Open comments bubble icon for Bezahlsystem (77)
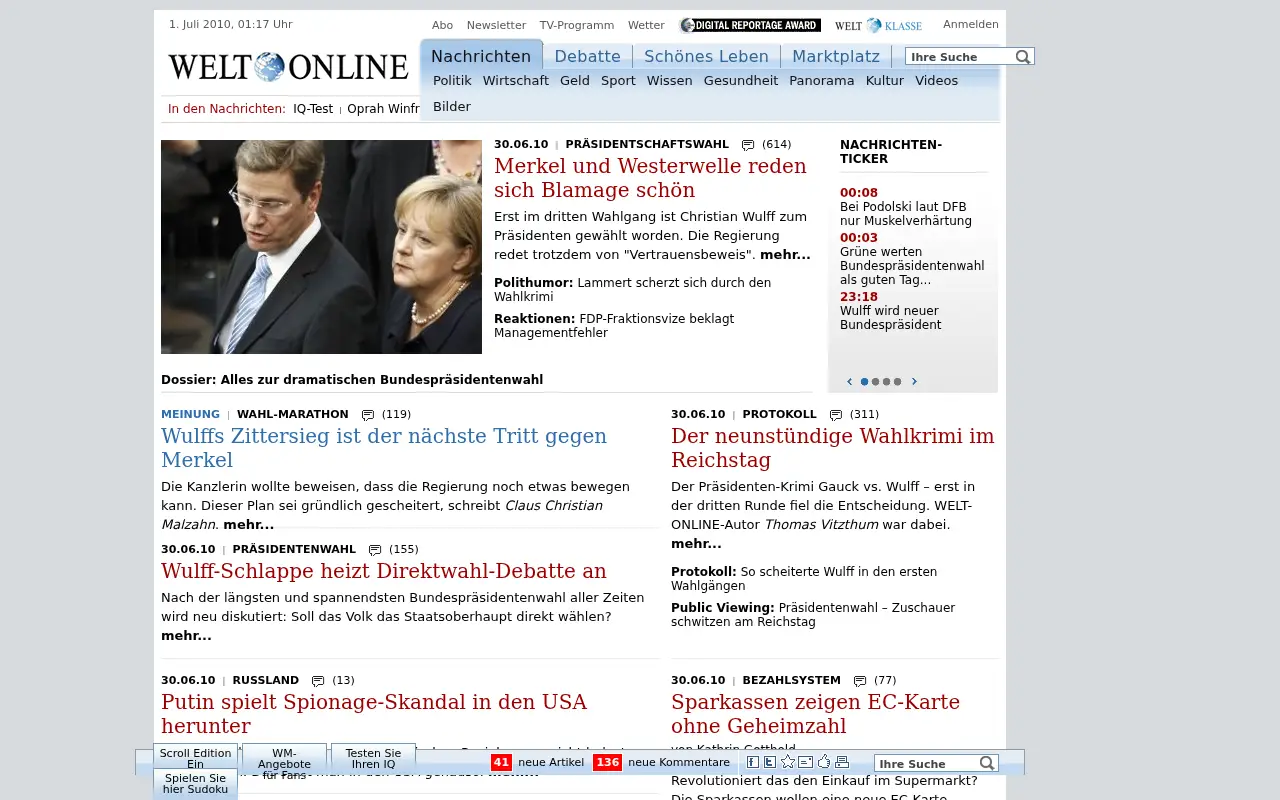The image size is (1280, 800). 860,681
